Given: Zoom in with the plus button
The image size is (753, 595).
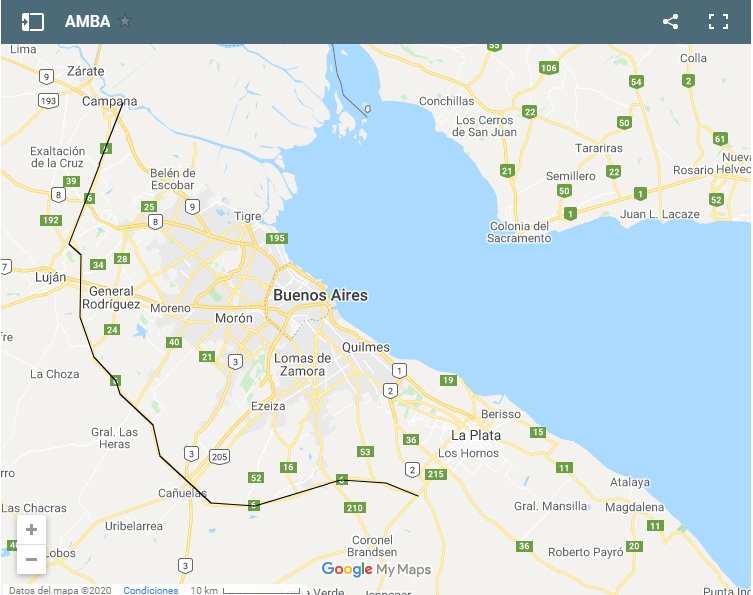Looking at the screenshot, I should [31, 530].
